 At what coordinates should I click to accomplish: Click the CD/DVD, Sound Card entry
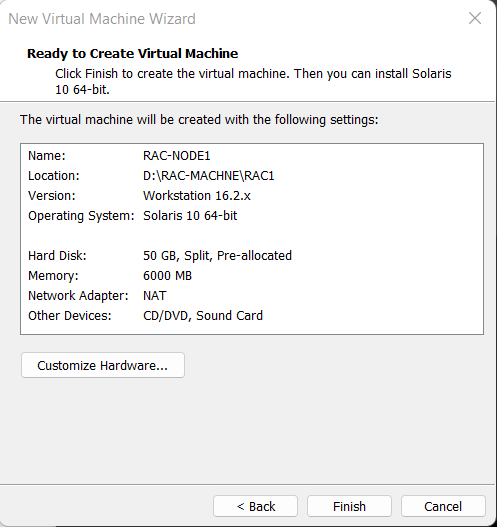tap(203, 316)
